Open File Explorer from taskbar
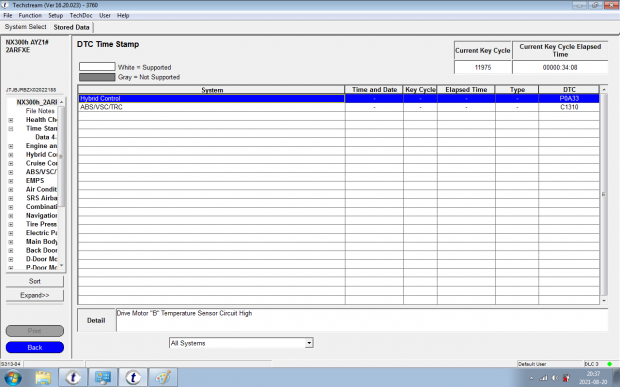This screenshot has width=620, height=387. [43, 378]
